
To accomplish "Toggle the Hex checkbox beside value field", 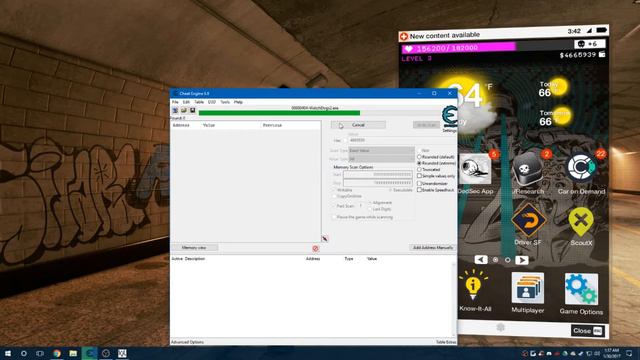I will (x=345, y=140).
